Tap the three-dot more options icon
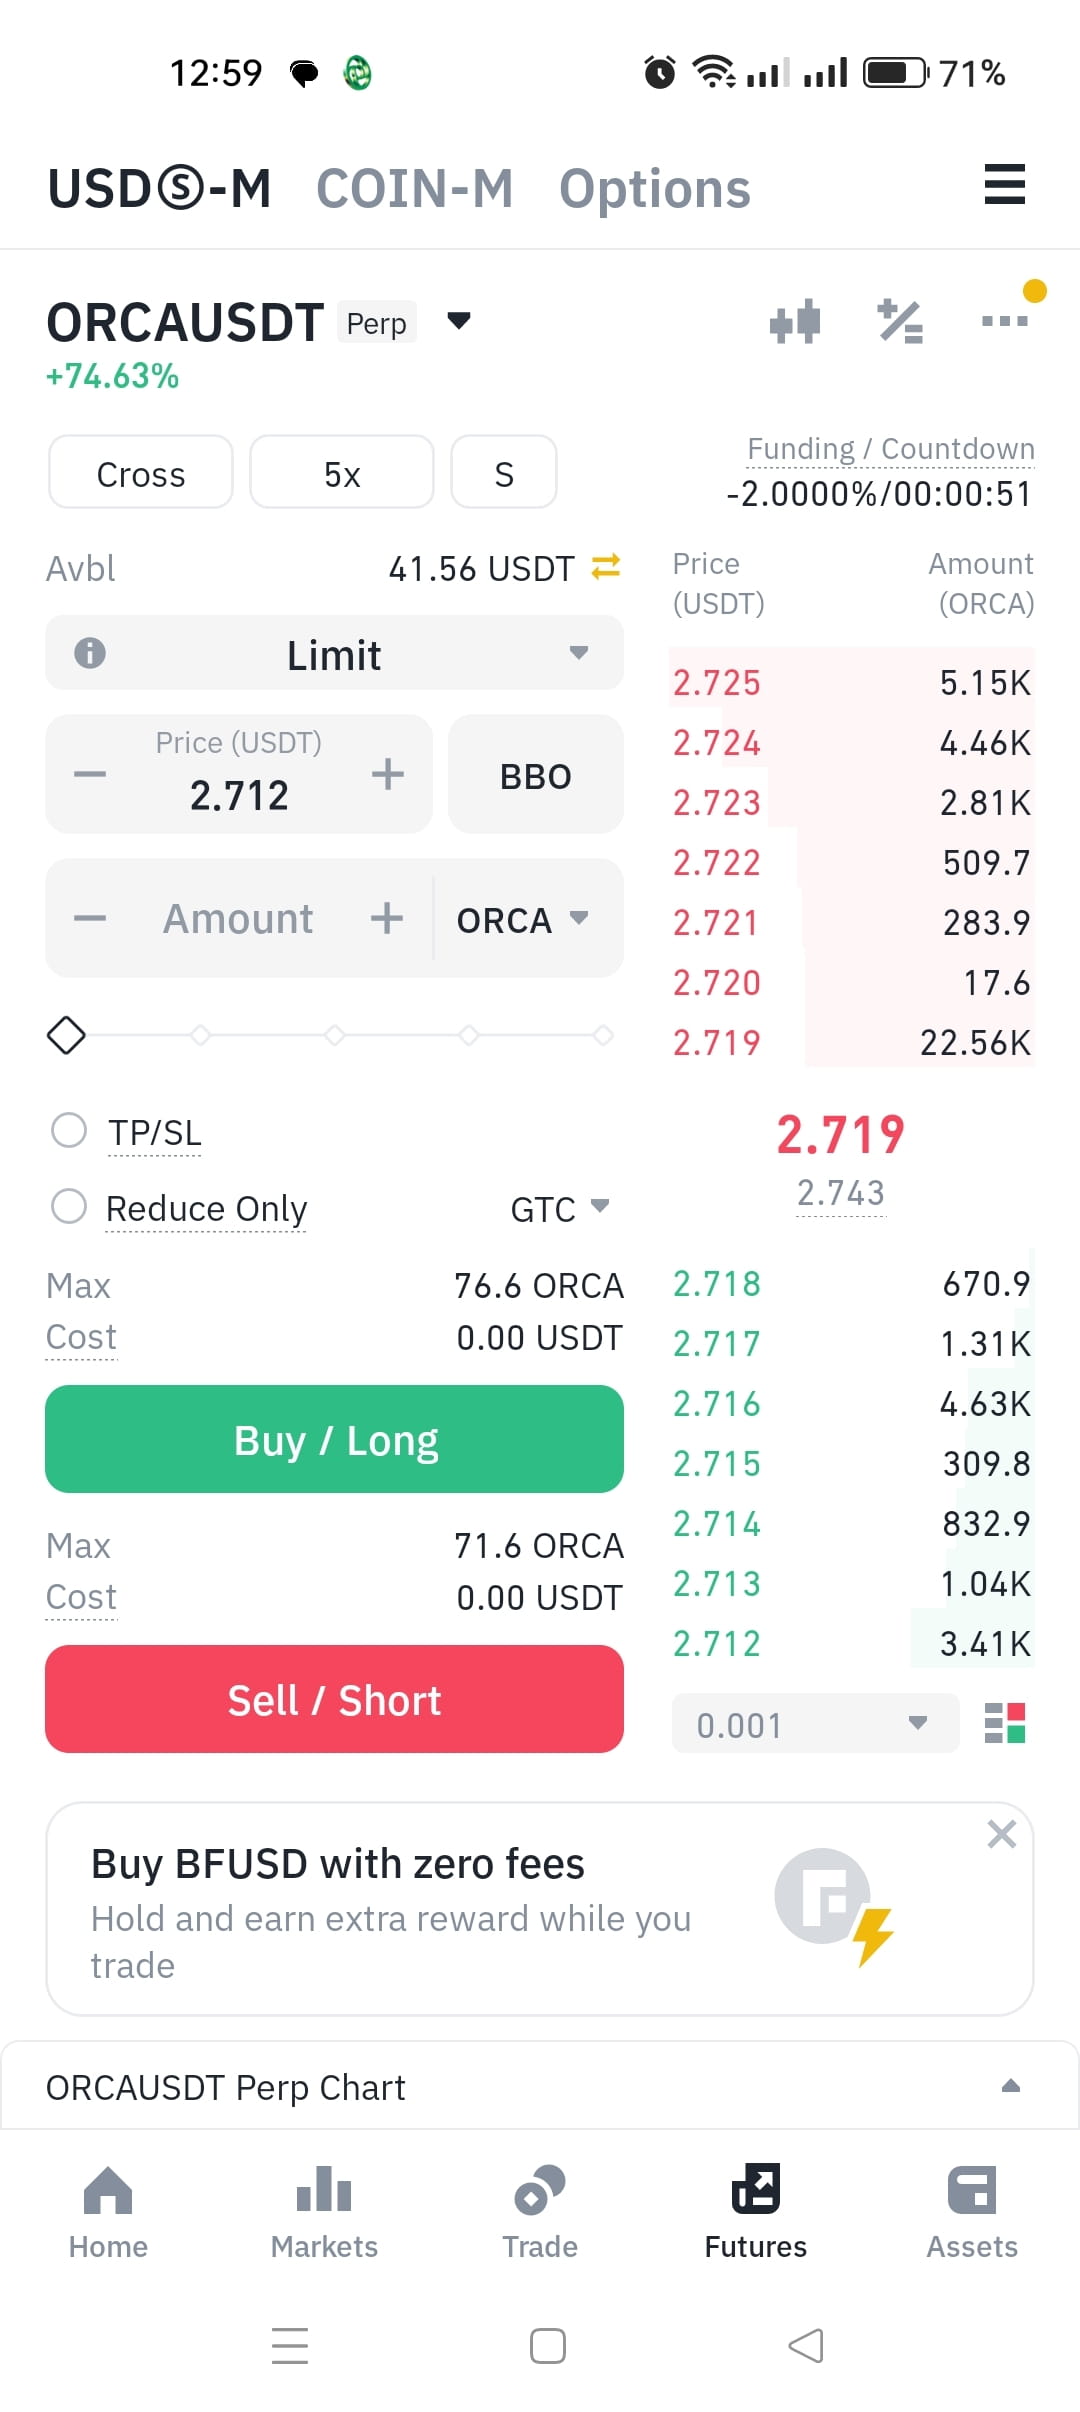The image size is (1080, 2412). coord(1005,321)
